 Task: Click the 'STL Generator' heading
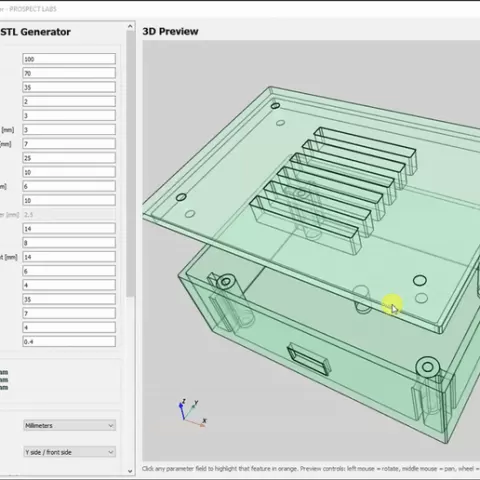click(x=35, y=32)
